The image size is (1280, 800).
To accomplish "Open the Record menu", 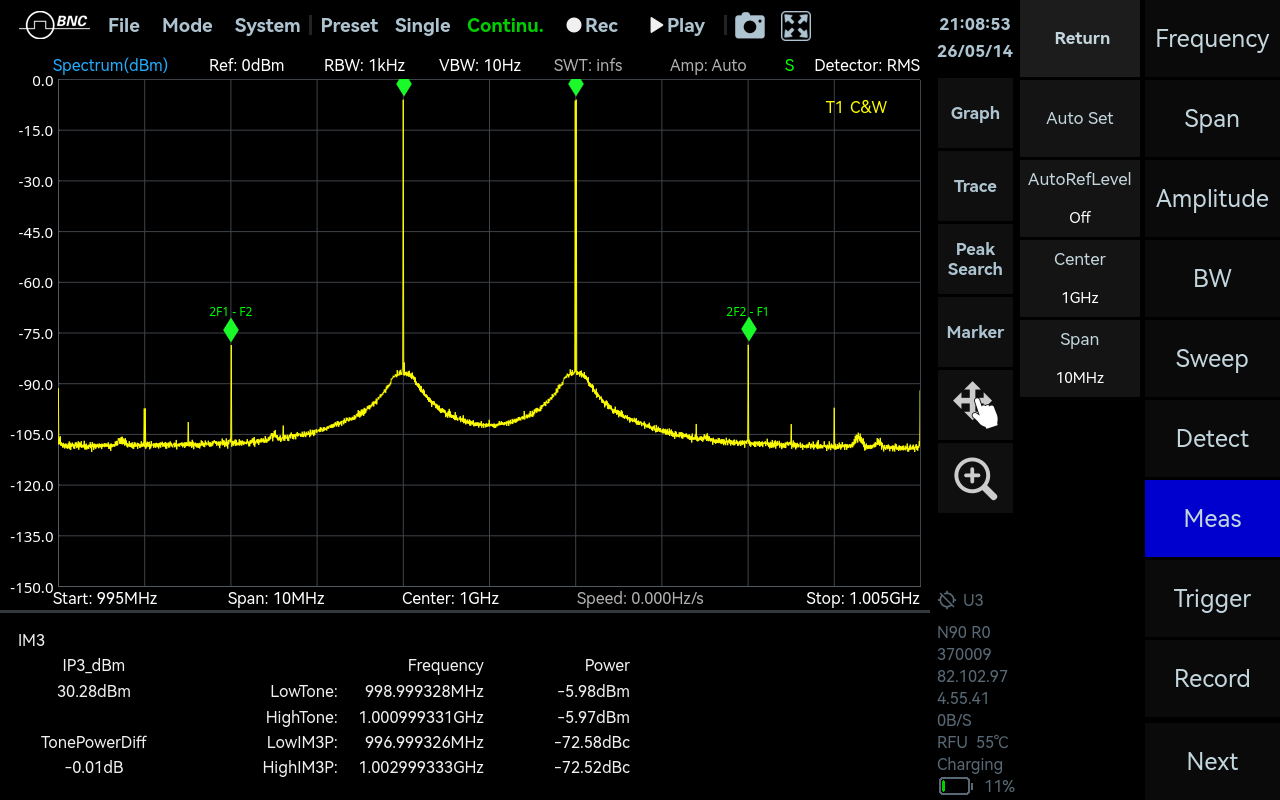I will (1212, 678).
